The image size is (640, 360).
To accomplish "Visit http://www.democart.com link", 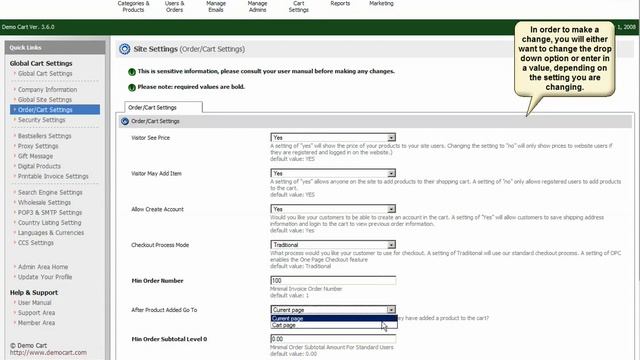I will pos(48,352).
